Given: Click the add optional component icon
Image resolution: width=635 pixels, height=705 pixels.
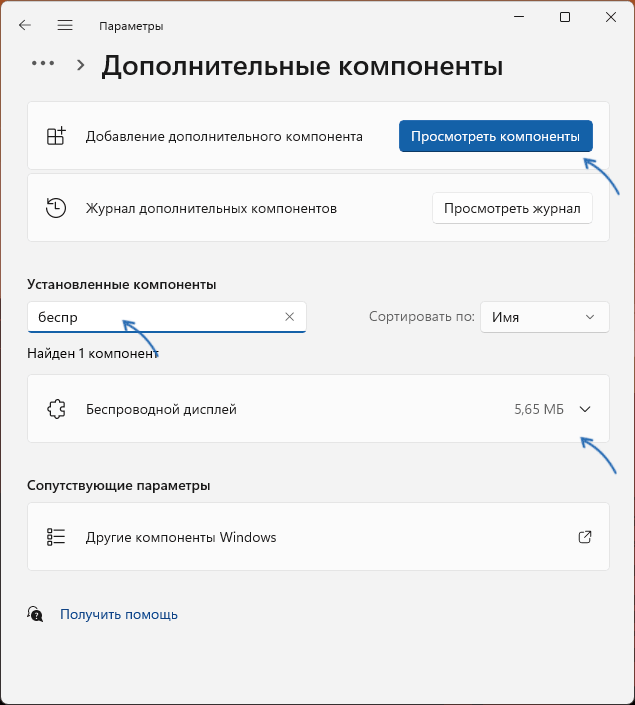Looking at the screenshot, I should tap(56, 136).
